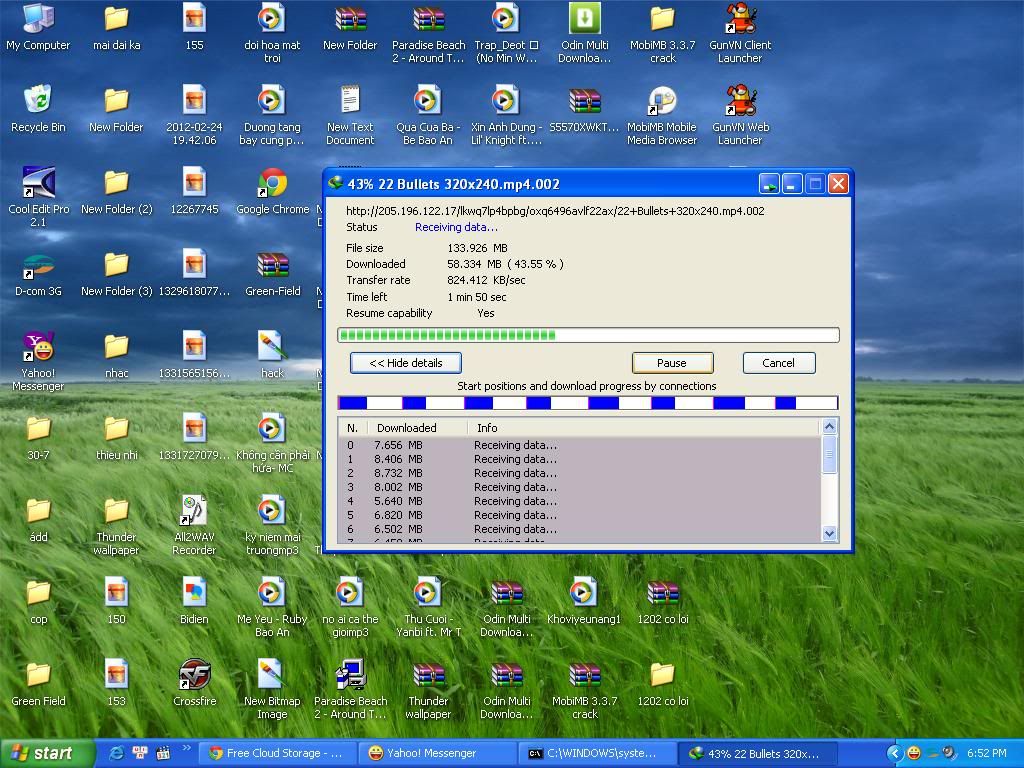Switch to 43% 22 Bullets taskbar button

point(758,754)
